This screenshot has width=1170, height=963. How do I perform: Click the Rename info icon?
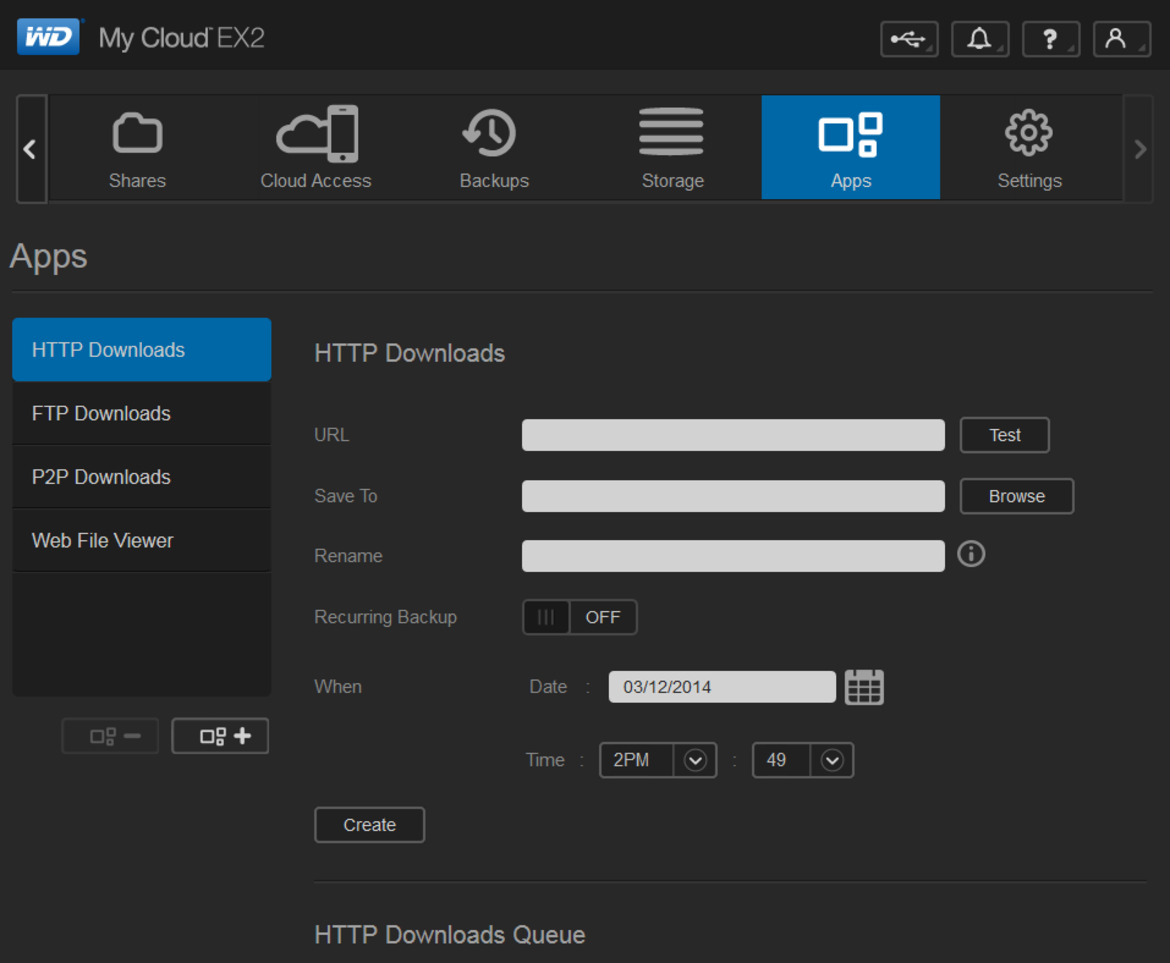971,554
